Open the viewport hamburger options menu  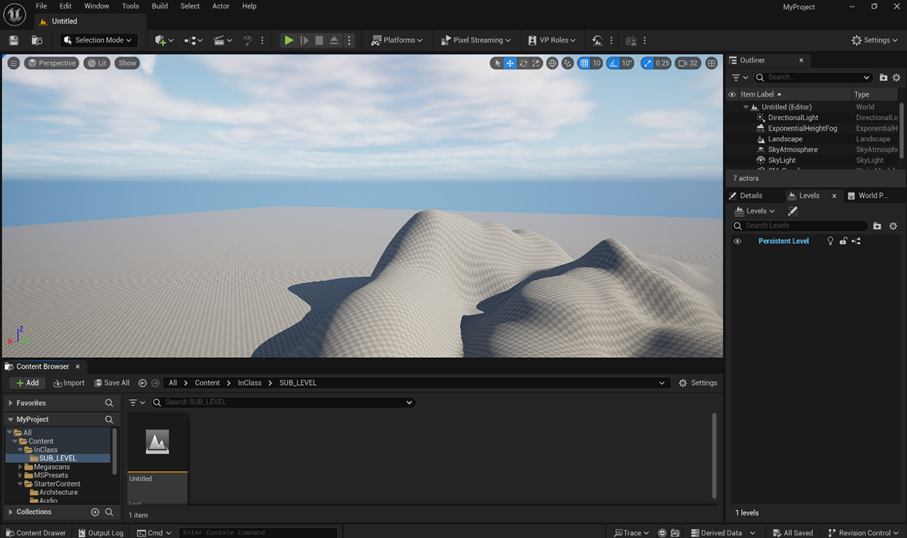click(x=13, y=63)
